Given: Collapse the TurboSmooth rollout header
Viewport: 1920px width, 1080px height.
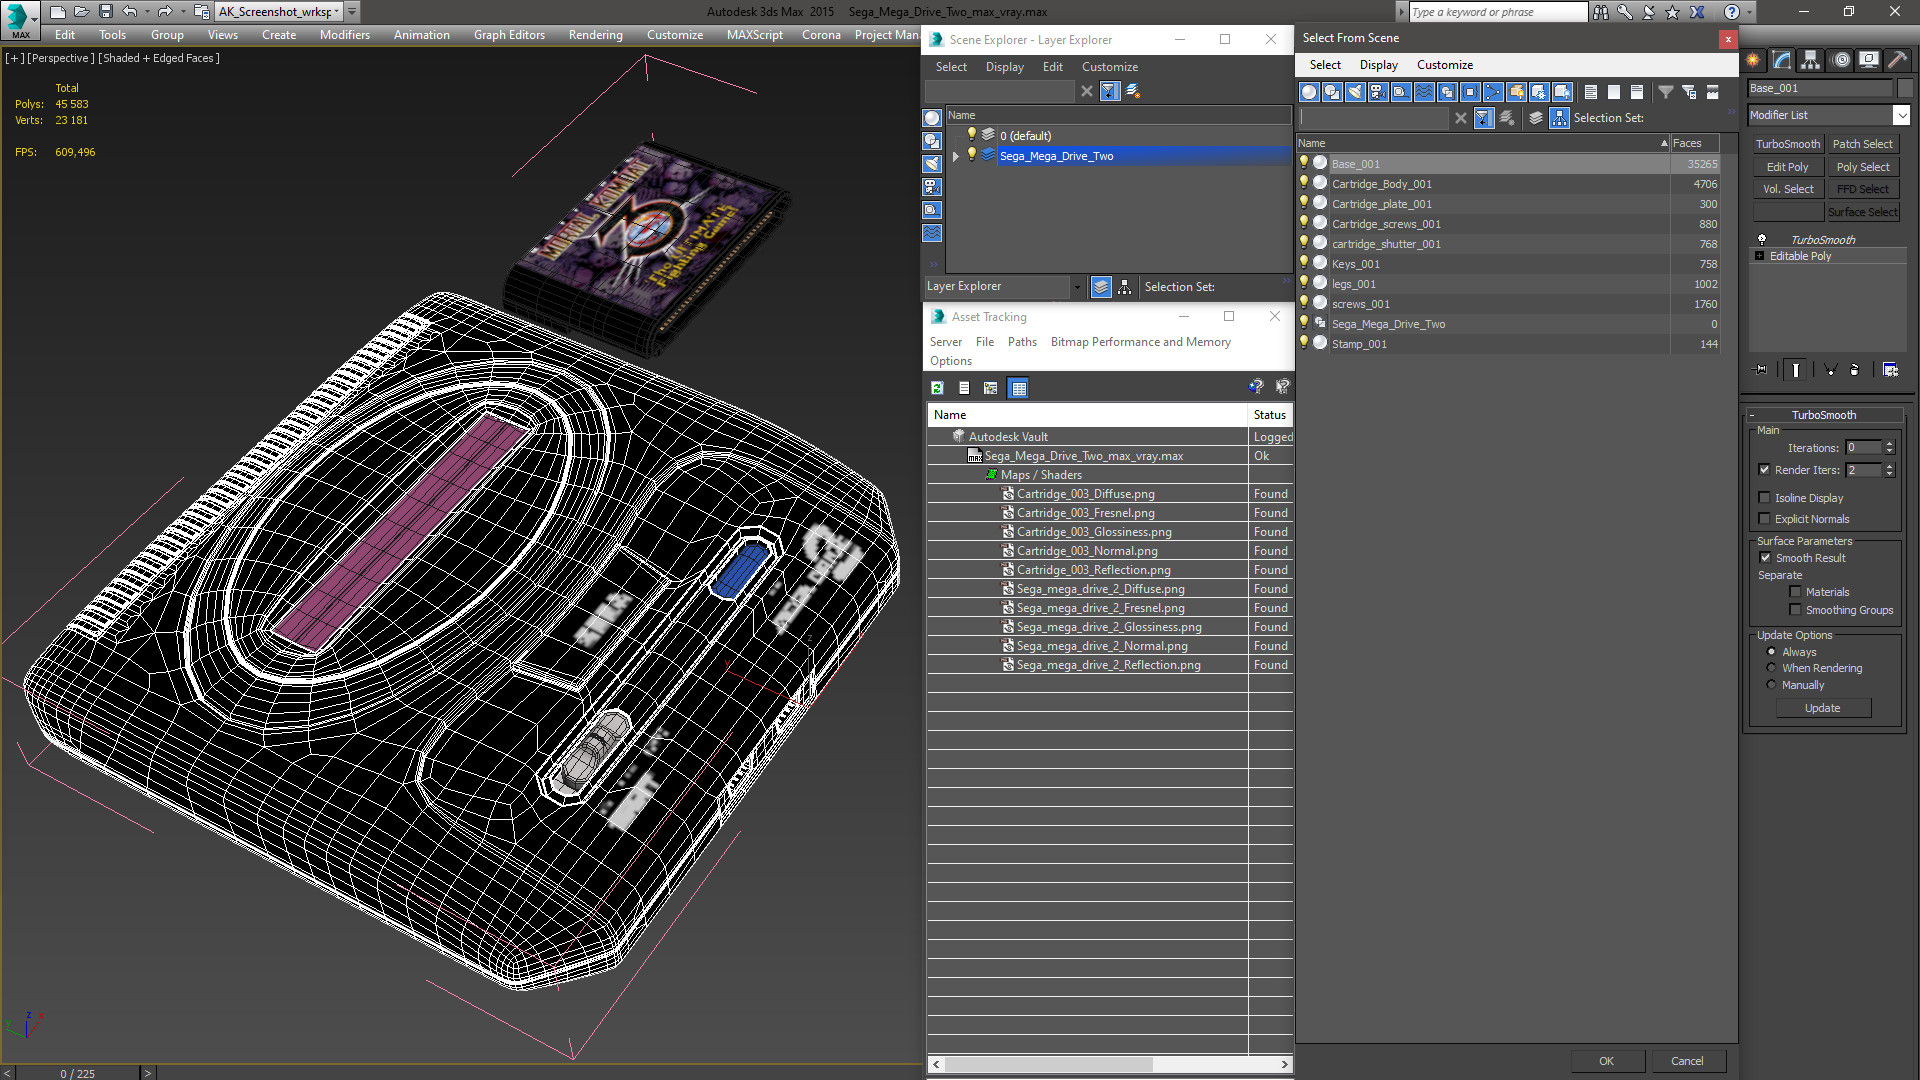Looking at the screenshot, I should click(x=1823, y=415).
